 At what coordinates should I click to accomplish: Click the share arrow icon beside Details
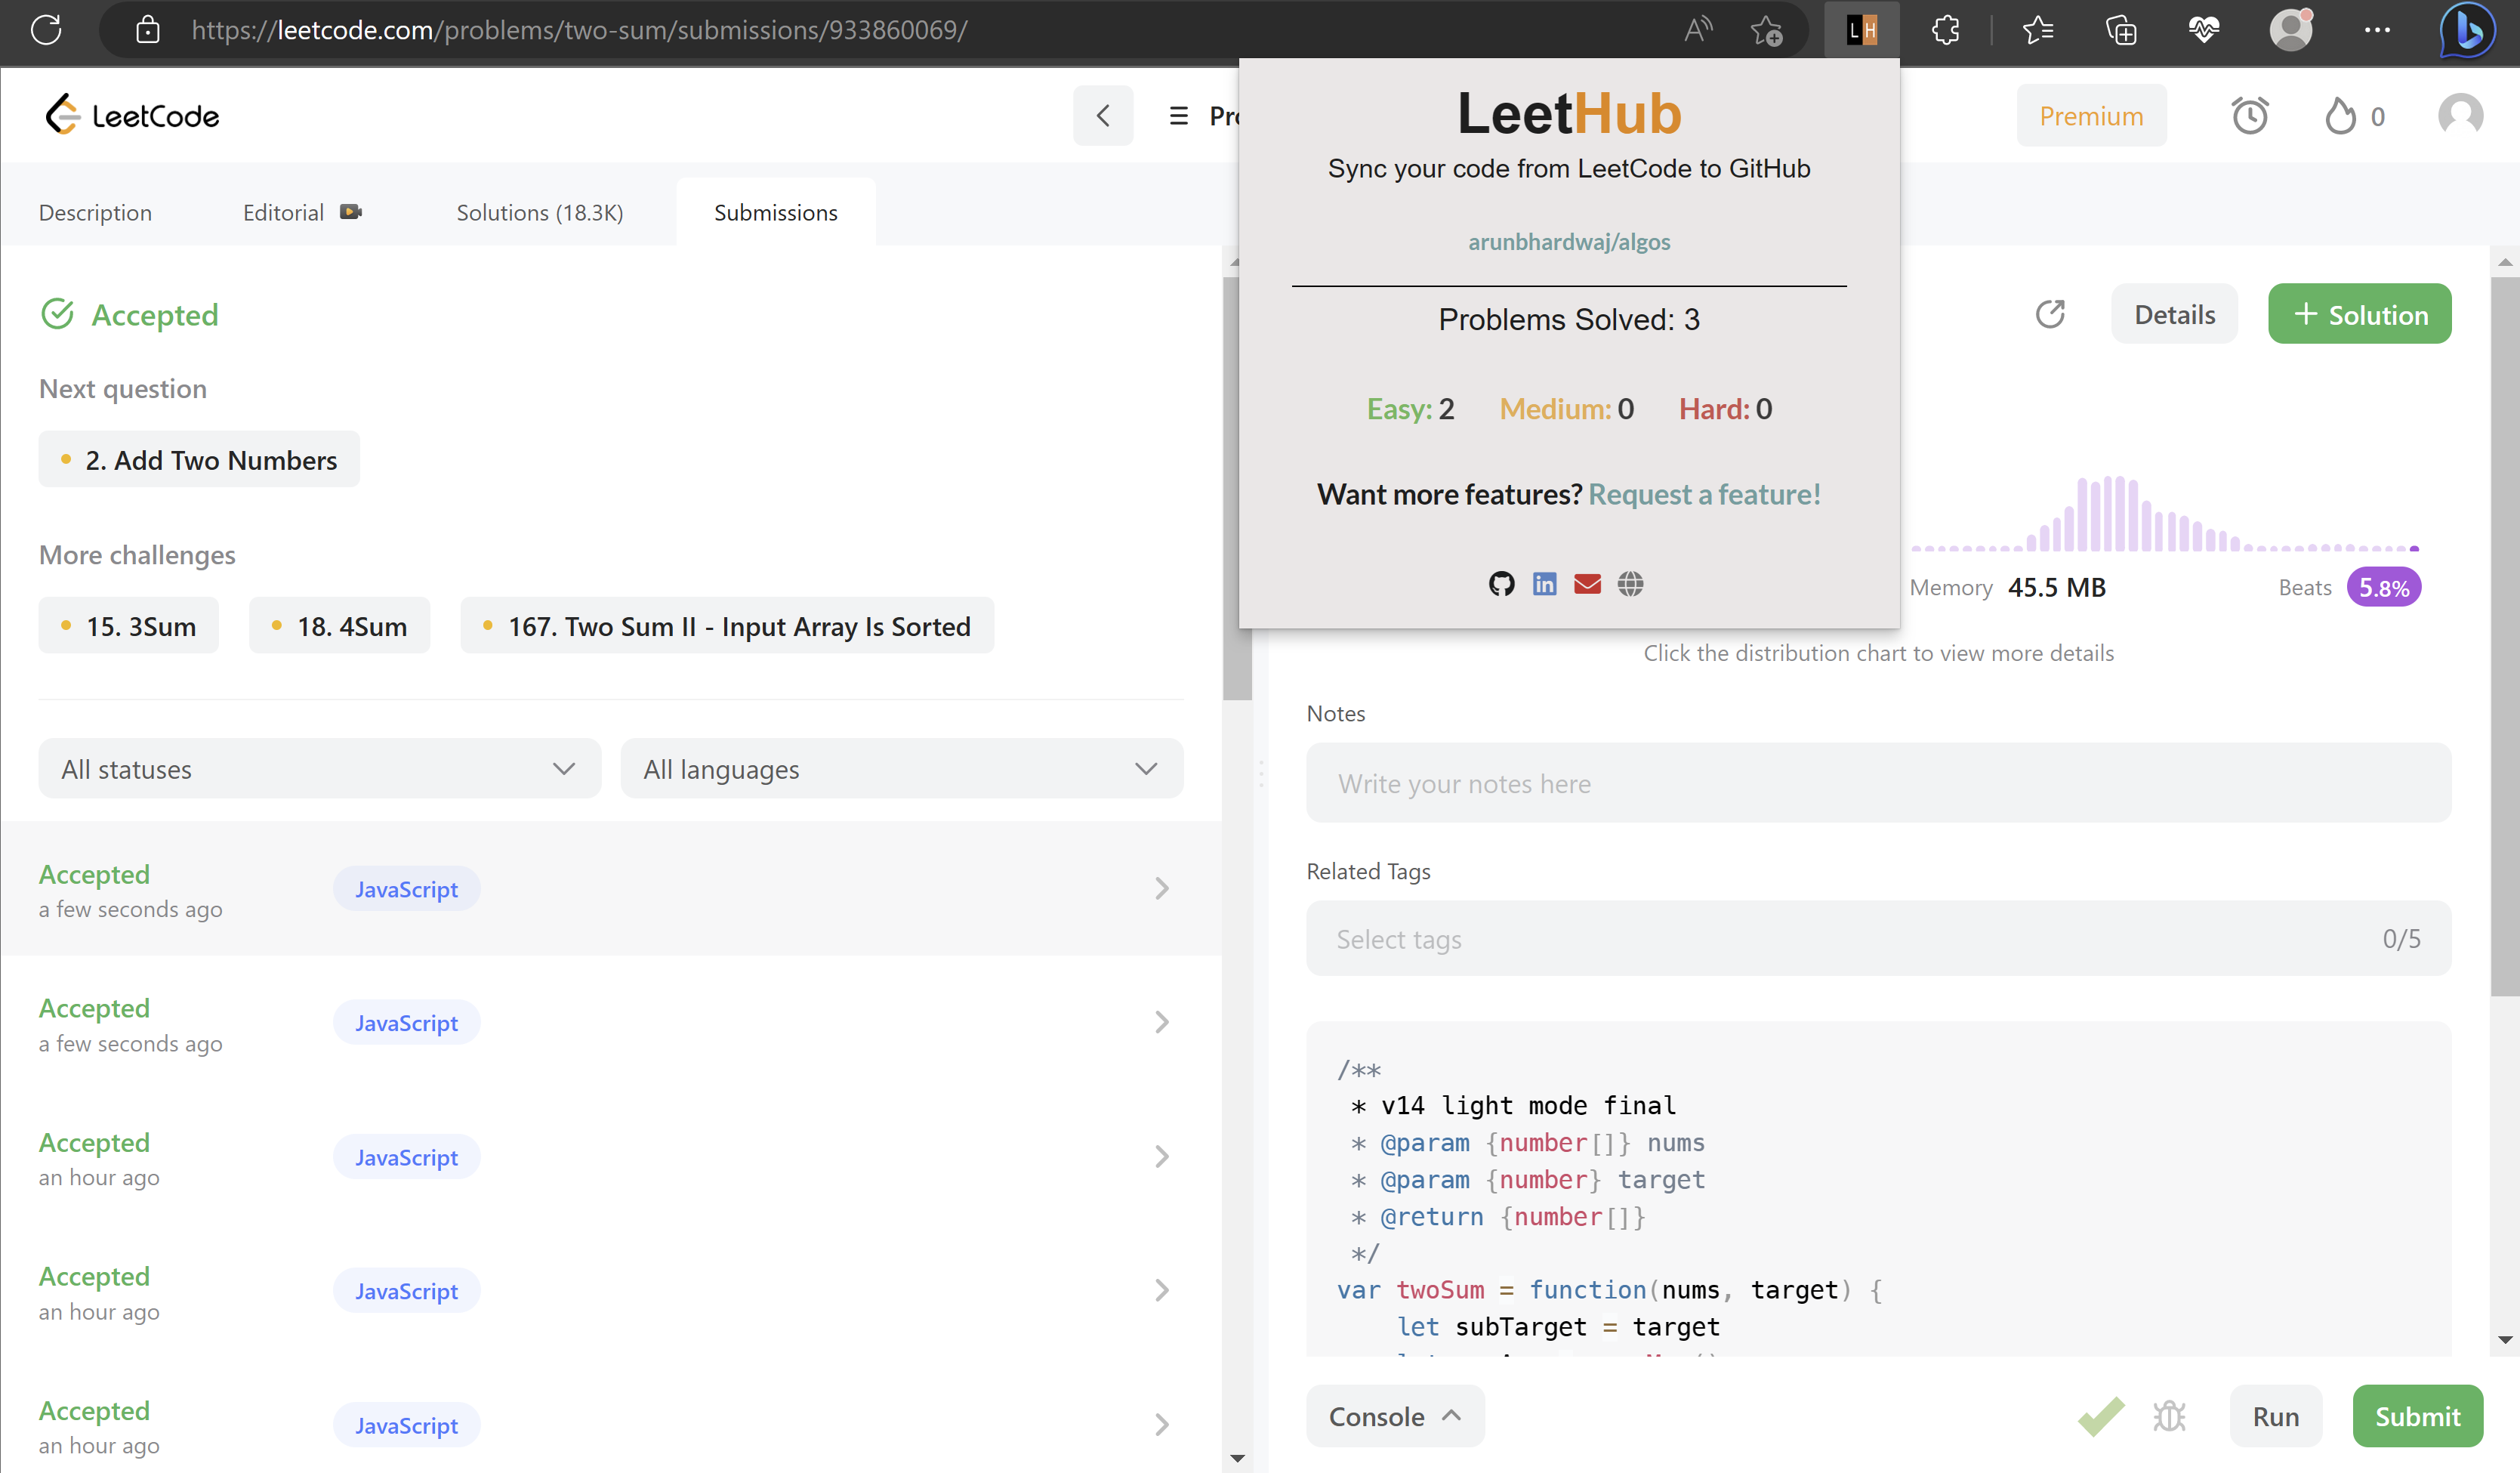2050,314
